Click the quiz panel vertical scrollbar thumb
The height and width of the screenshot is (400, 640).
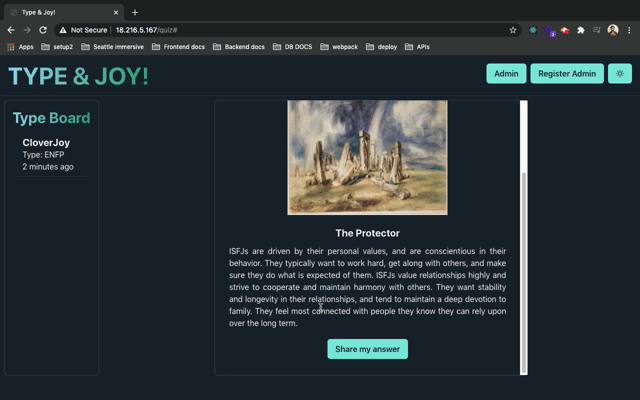pyautogui.click(x=524, y=273)
